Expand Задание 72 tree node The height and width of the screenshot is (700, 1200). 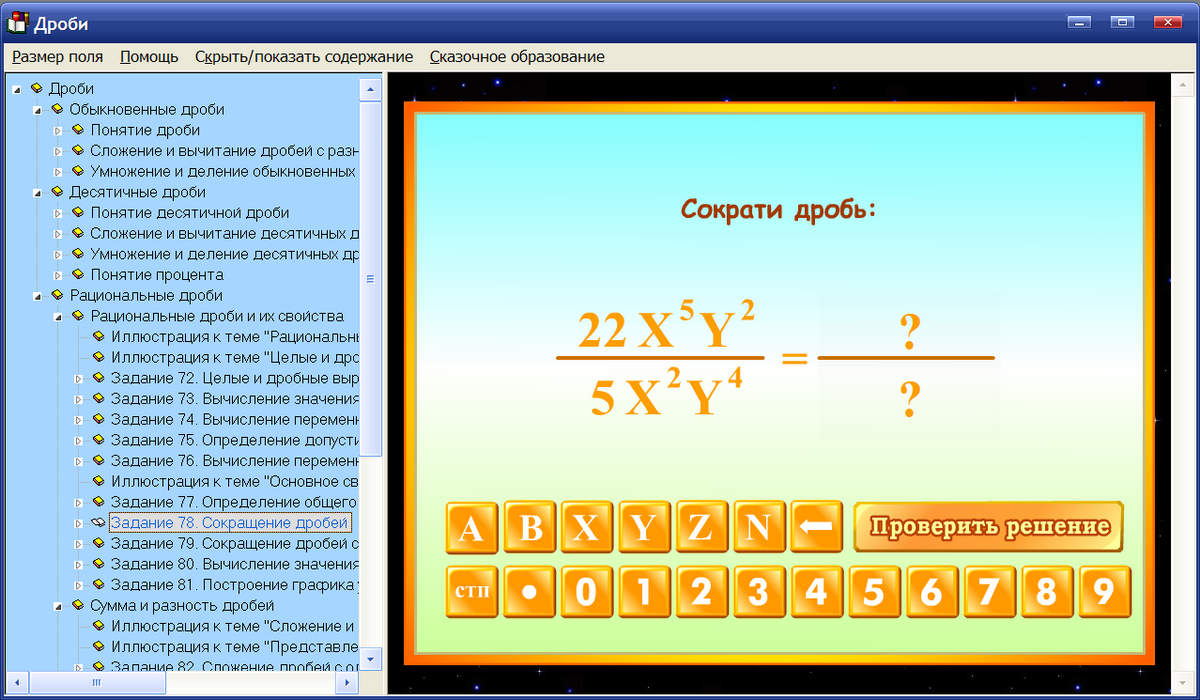79,378
